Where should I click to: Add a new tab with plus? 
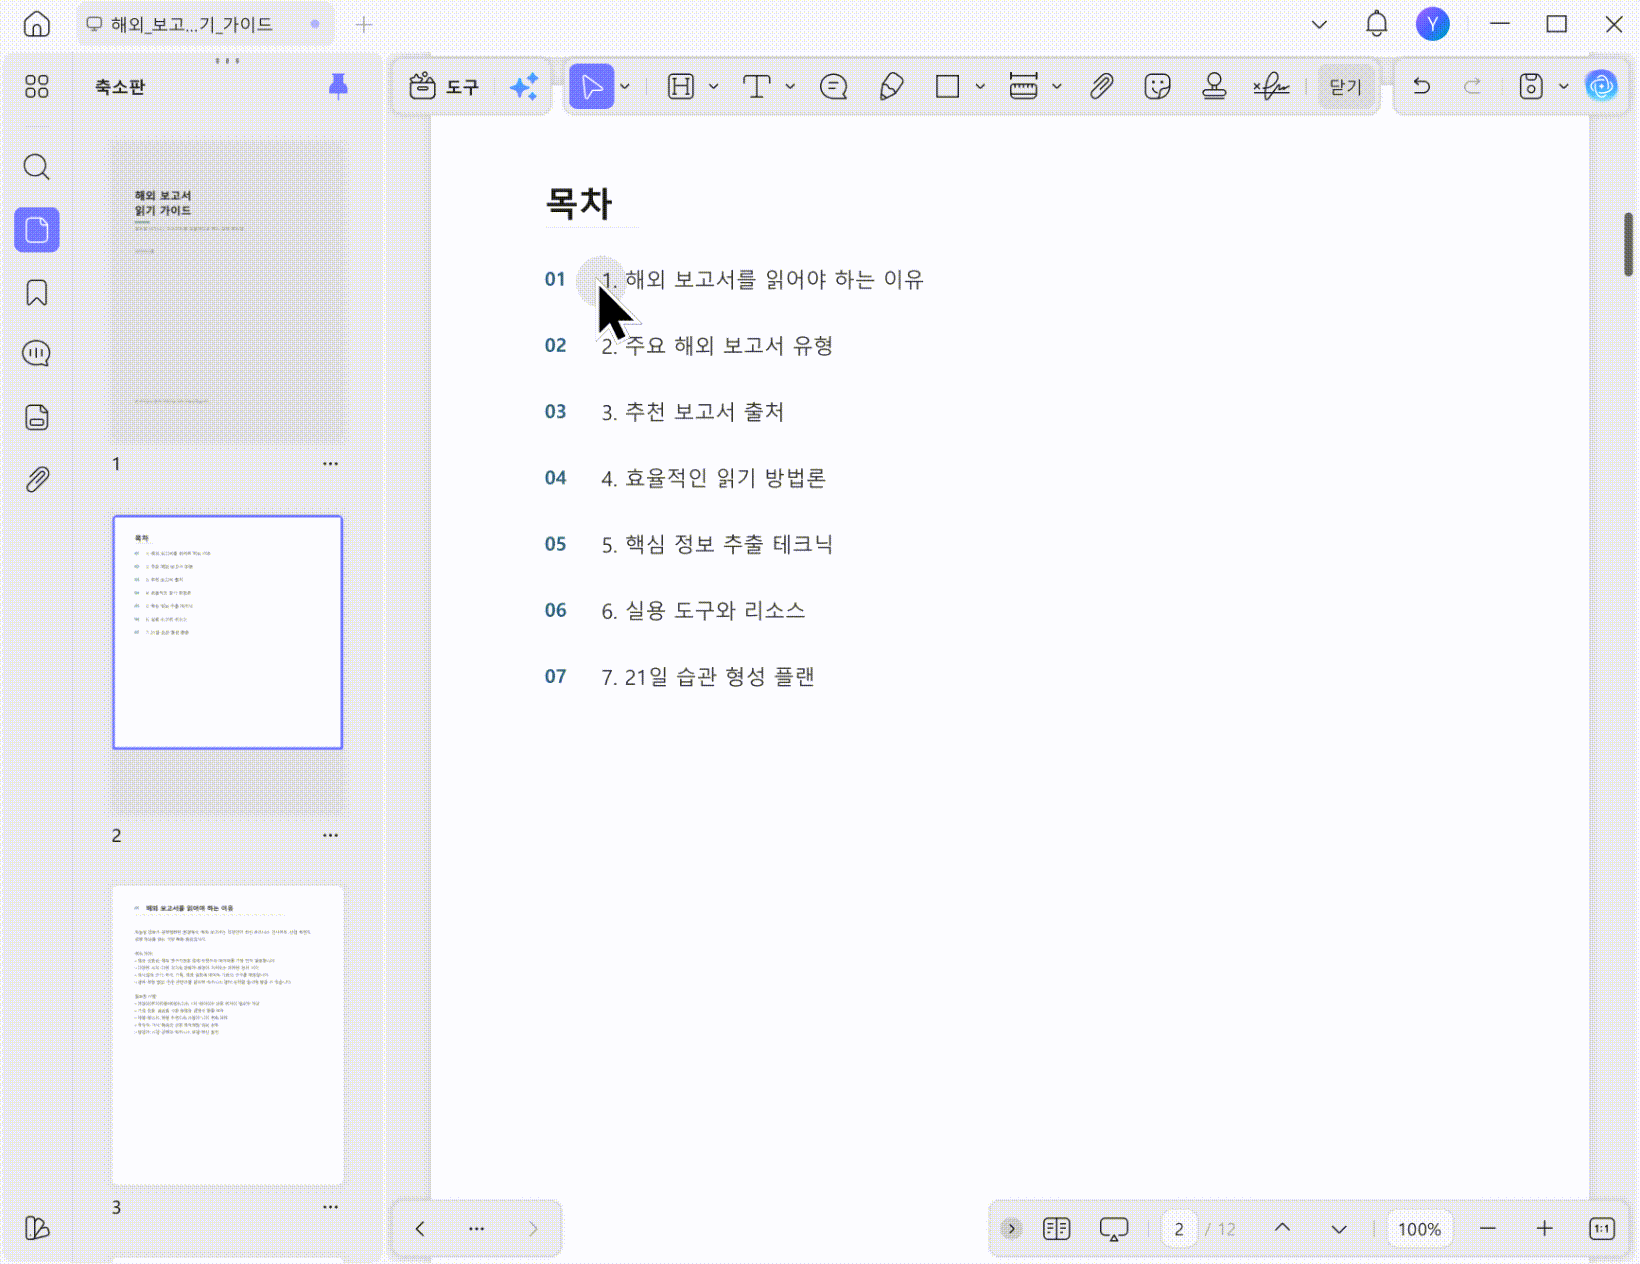click(x=364, y=24)
